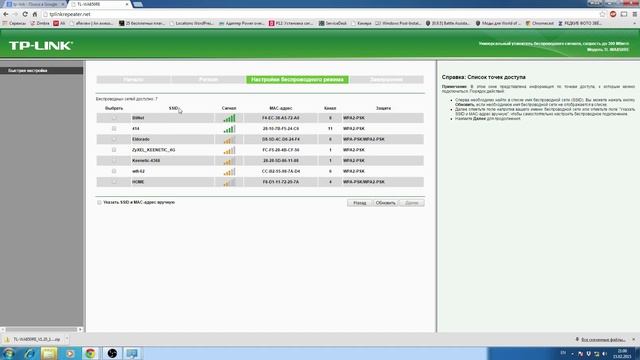Click the signal bars for the HOME network
The image size is (640, 360).
pos(229,182)
